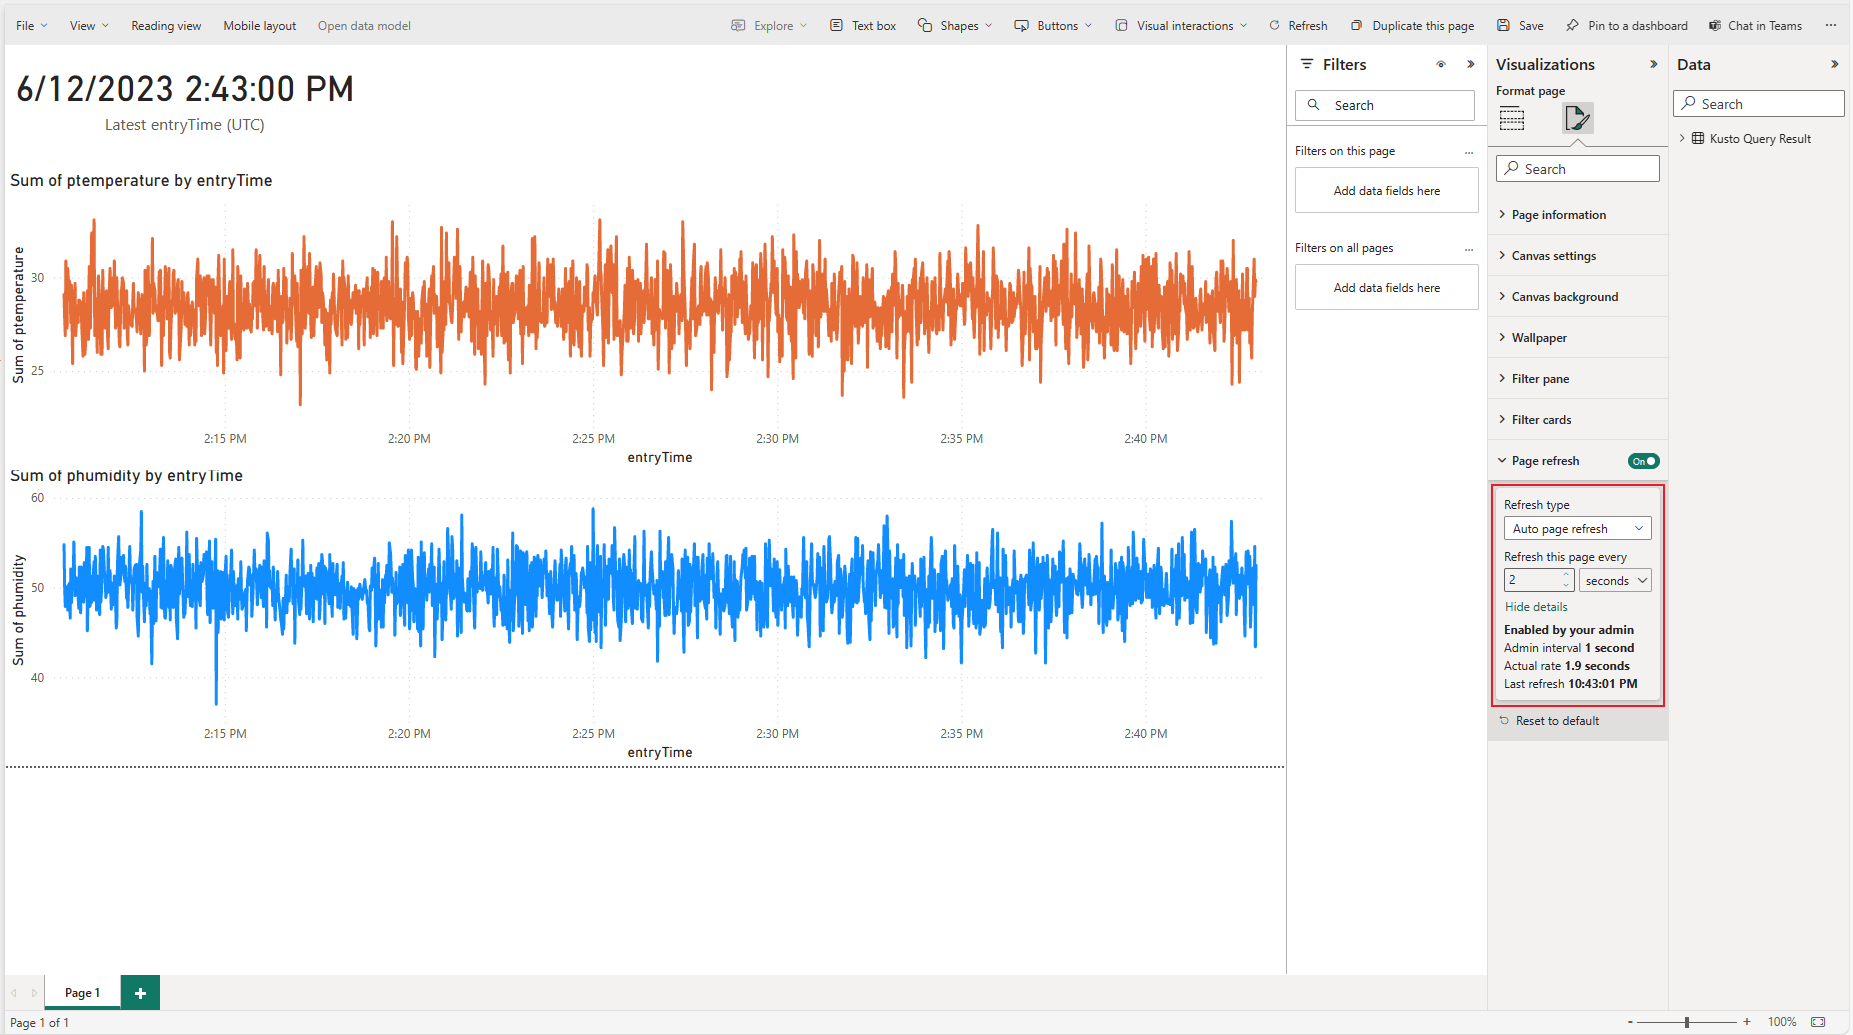Open the View menu
Image resolution: width=1853 pixels, height=1035 pixels.
(x=89, y=26)
